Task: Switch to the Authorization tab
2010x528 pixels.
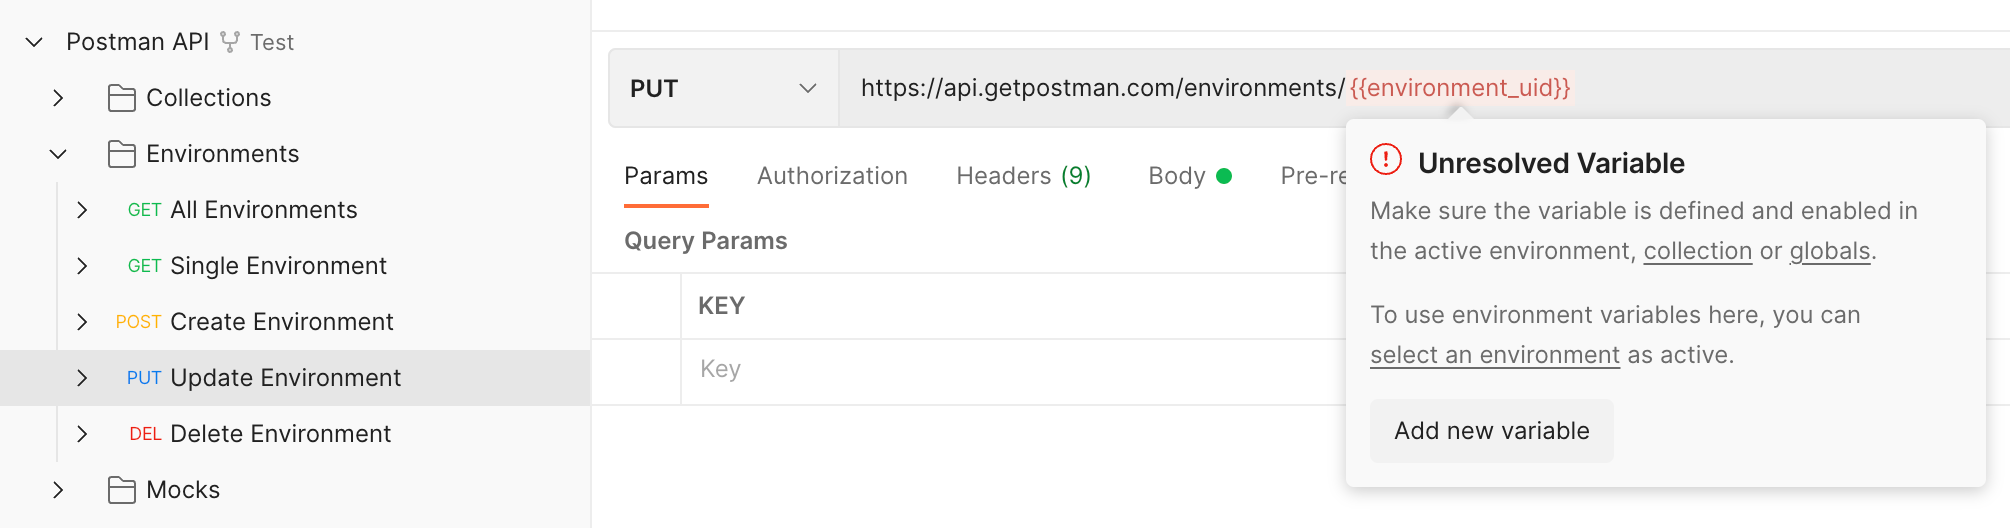Action: (832, 176)
